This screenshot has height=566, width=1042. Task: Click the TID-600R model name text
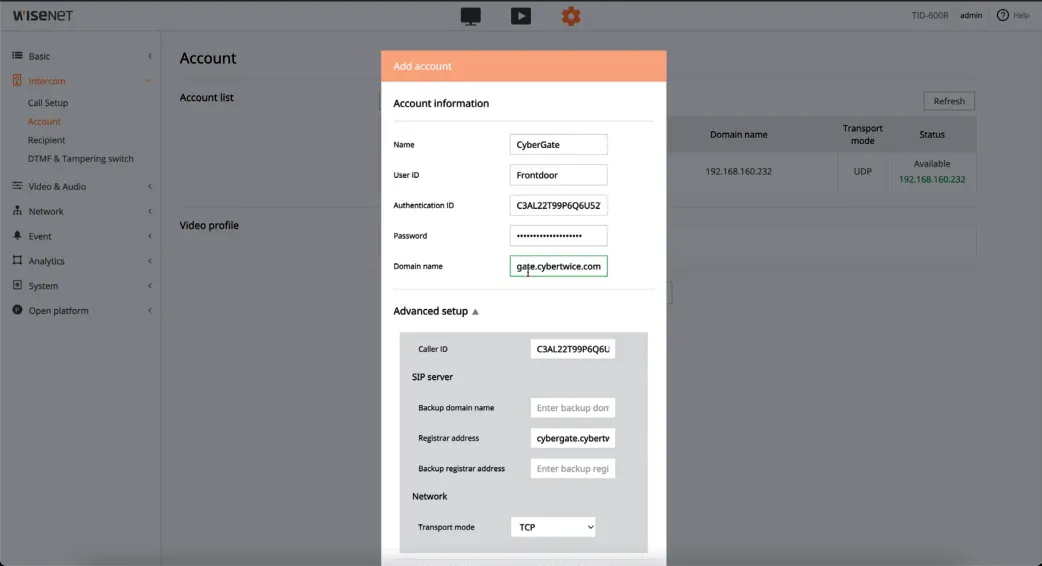(930, 15)
